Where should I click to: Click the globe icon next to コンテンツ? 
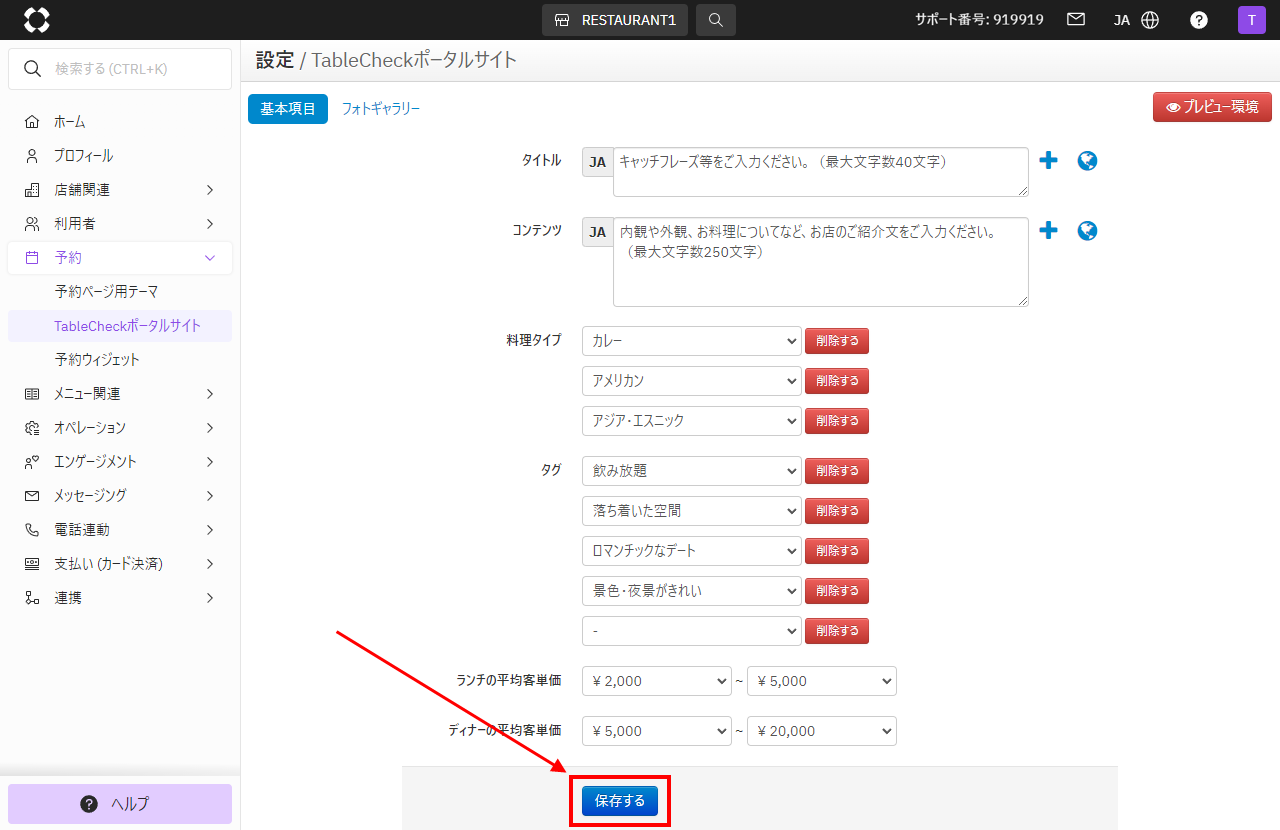(1088, 230)
